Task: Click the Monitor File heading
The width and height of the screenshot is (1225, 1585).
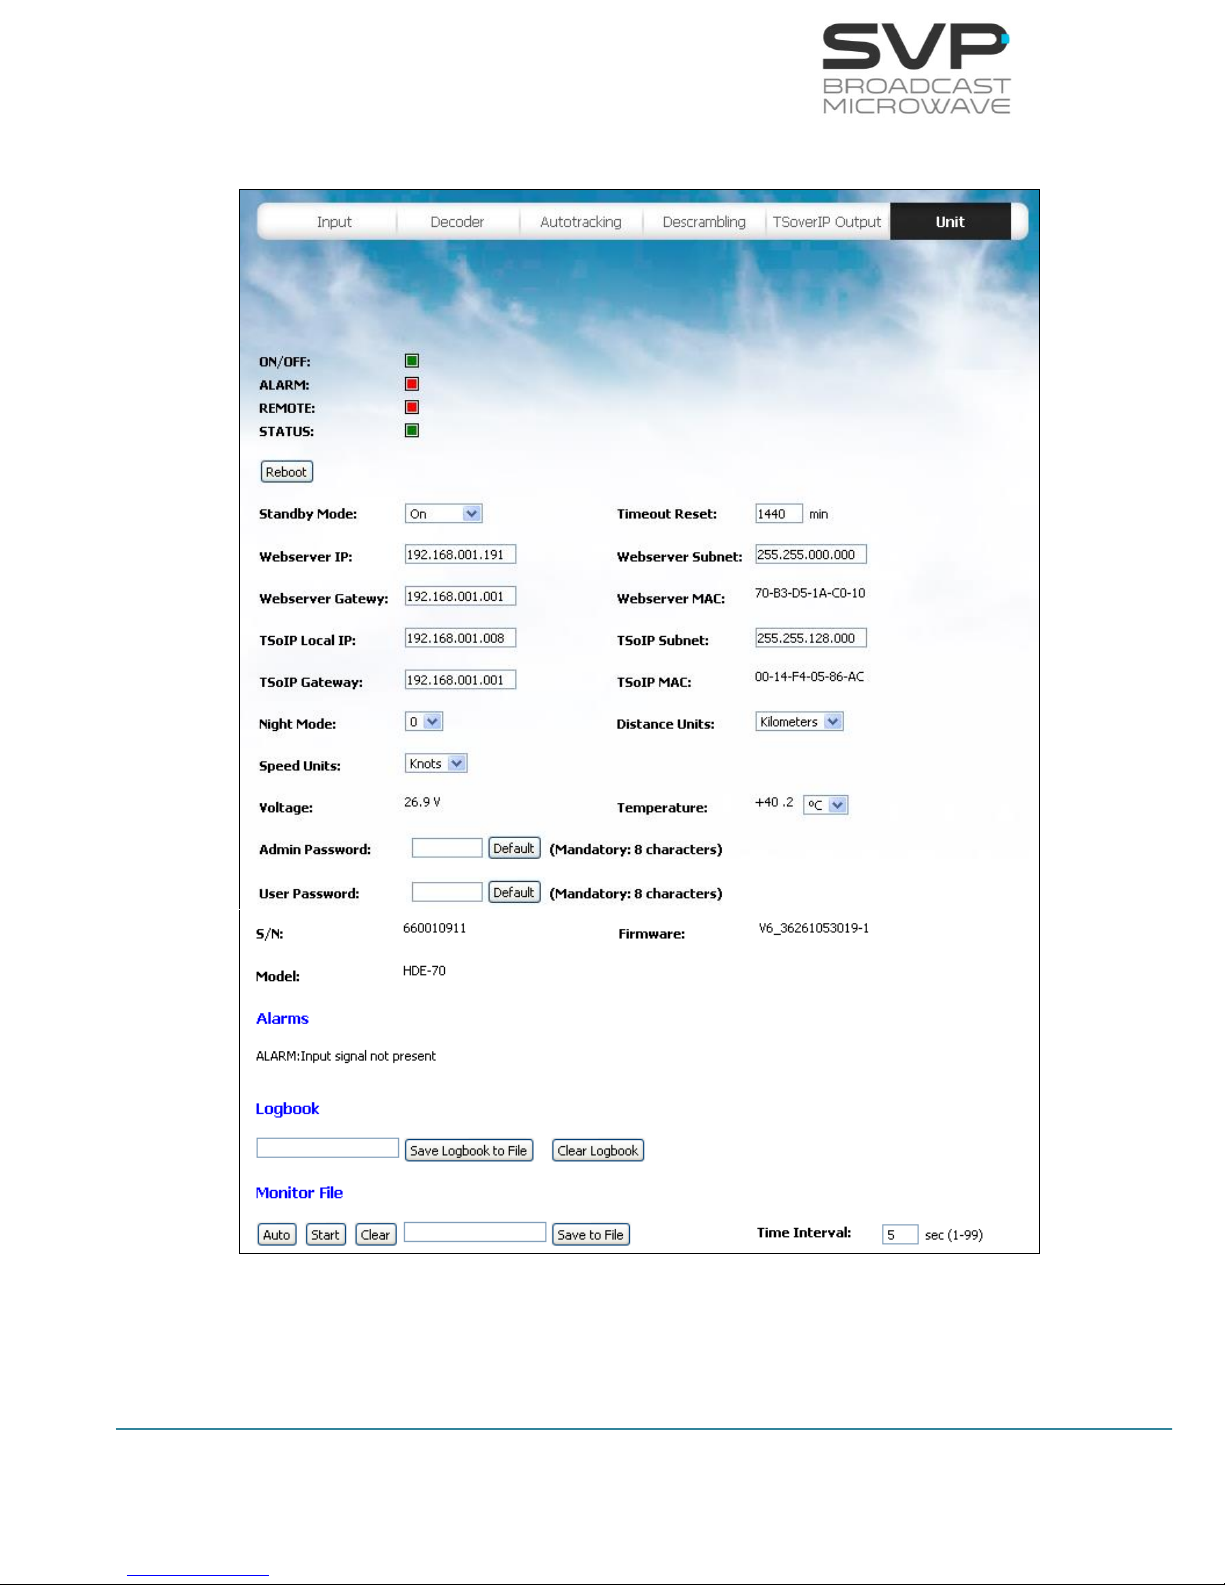Action: click(x=299, y=1193)
